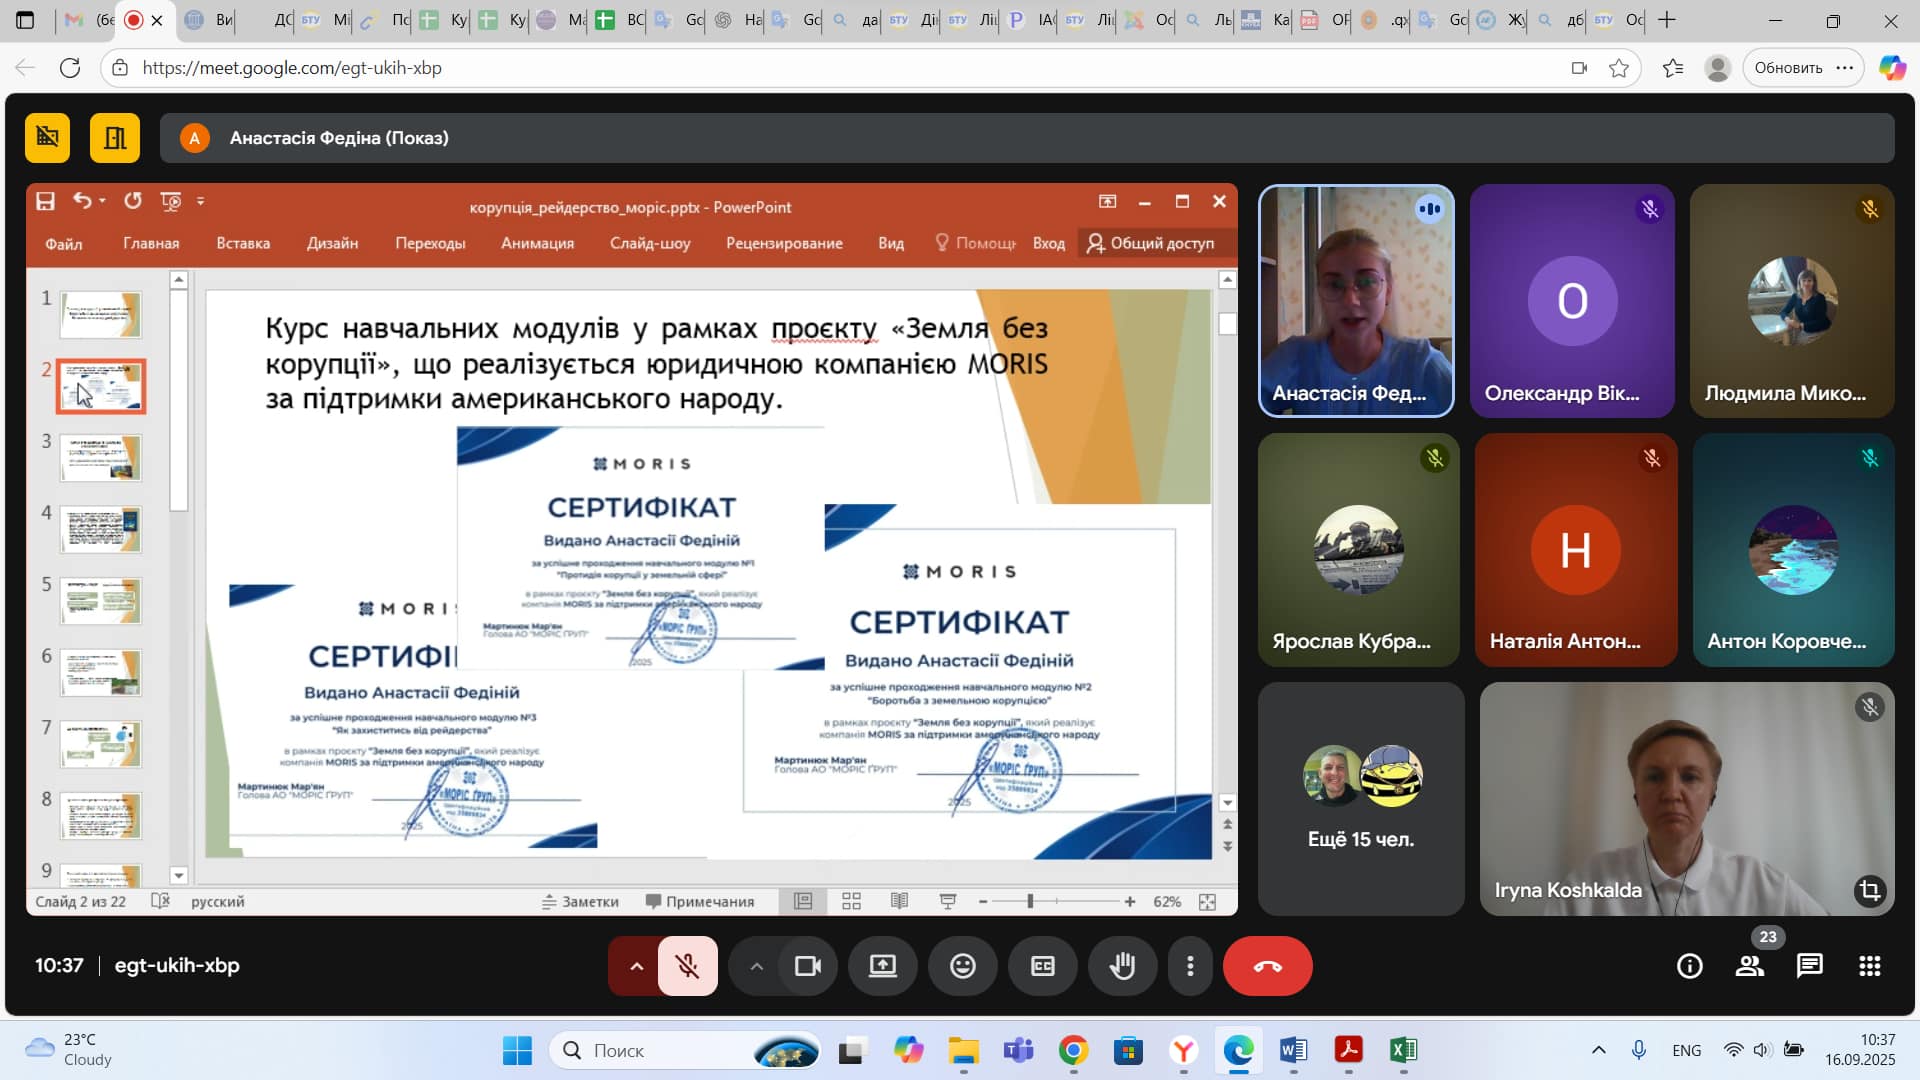Viewport: 1920px width, 1080px height.
Task: Click the Save icon in PowerPoint
Action: (45, 201)
